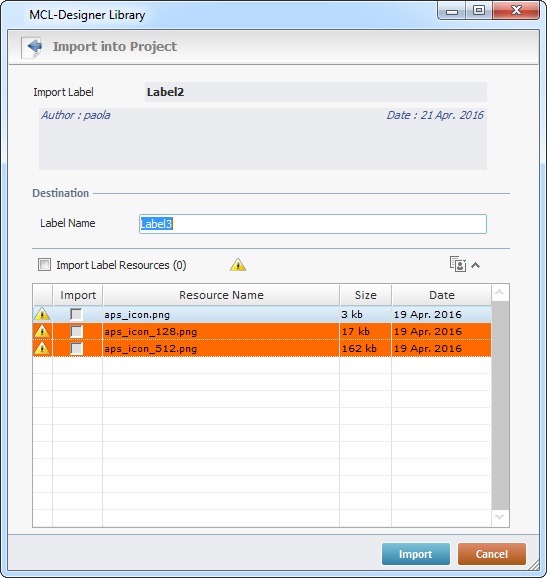Enable Import Label Resources checkbox
547x578 pixels.
45,265
